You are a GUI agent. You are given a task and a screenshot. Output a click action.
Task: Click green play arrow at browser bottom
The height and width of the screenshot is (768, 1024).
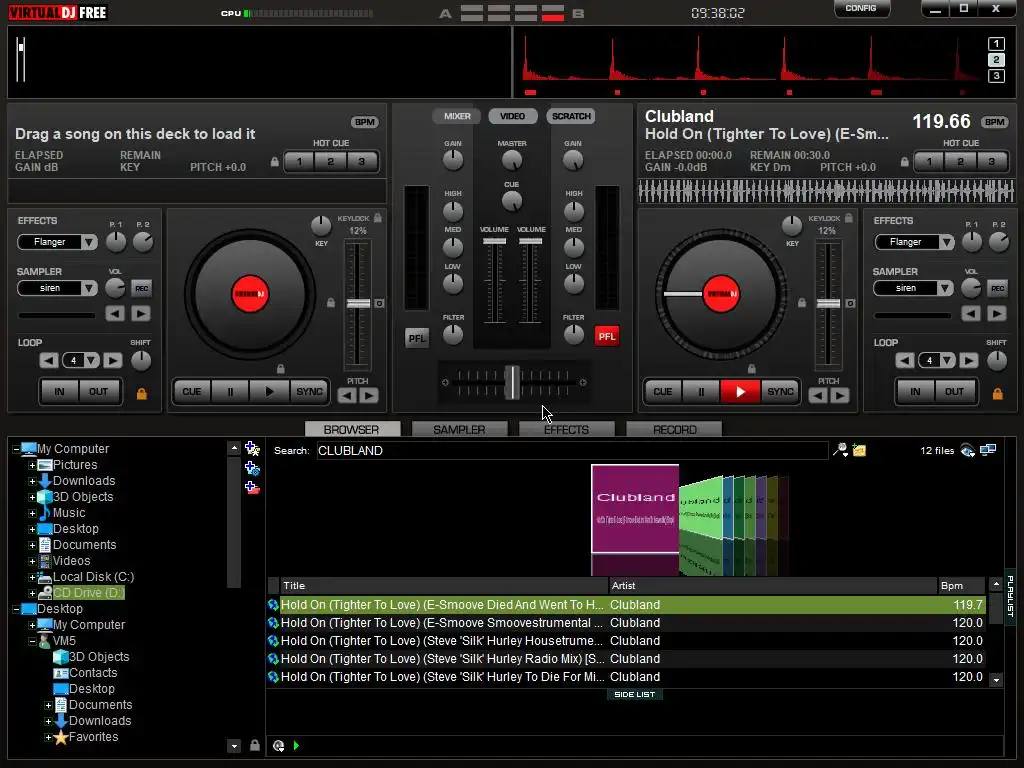(x=296, y=745)
